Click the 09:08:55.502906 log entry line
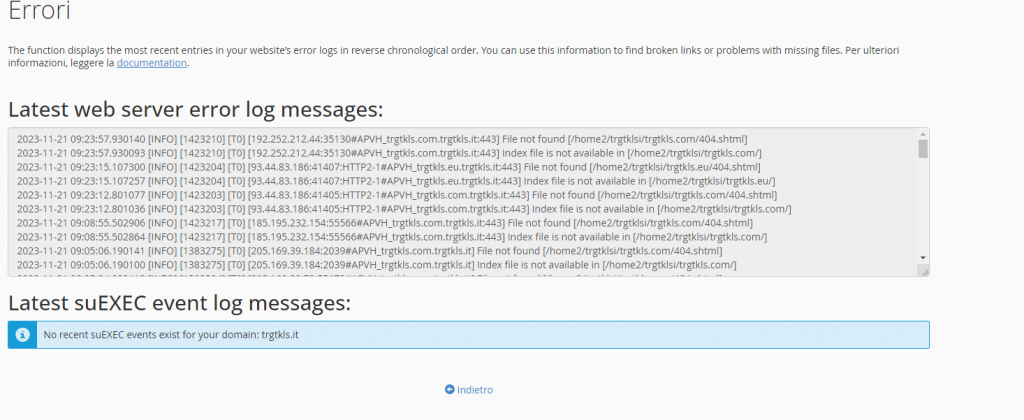1024x420 pixels. point(382,223)
